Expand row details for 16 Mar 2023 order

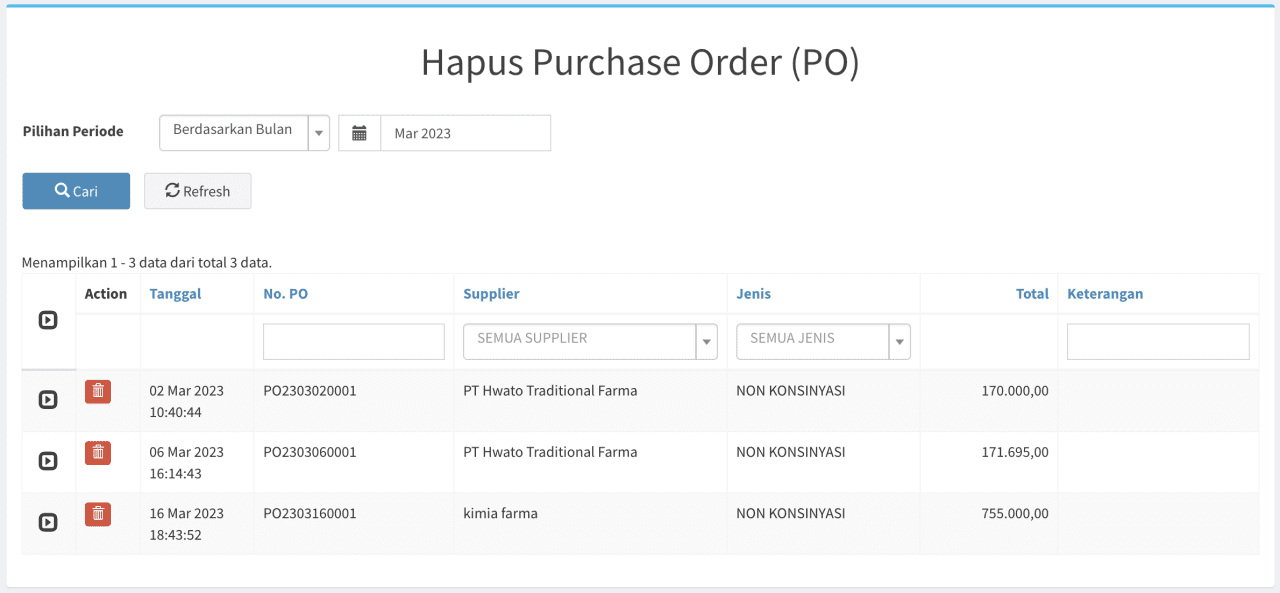(47, 522)
